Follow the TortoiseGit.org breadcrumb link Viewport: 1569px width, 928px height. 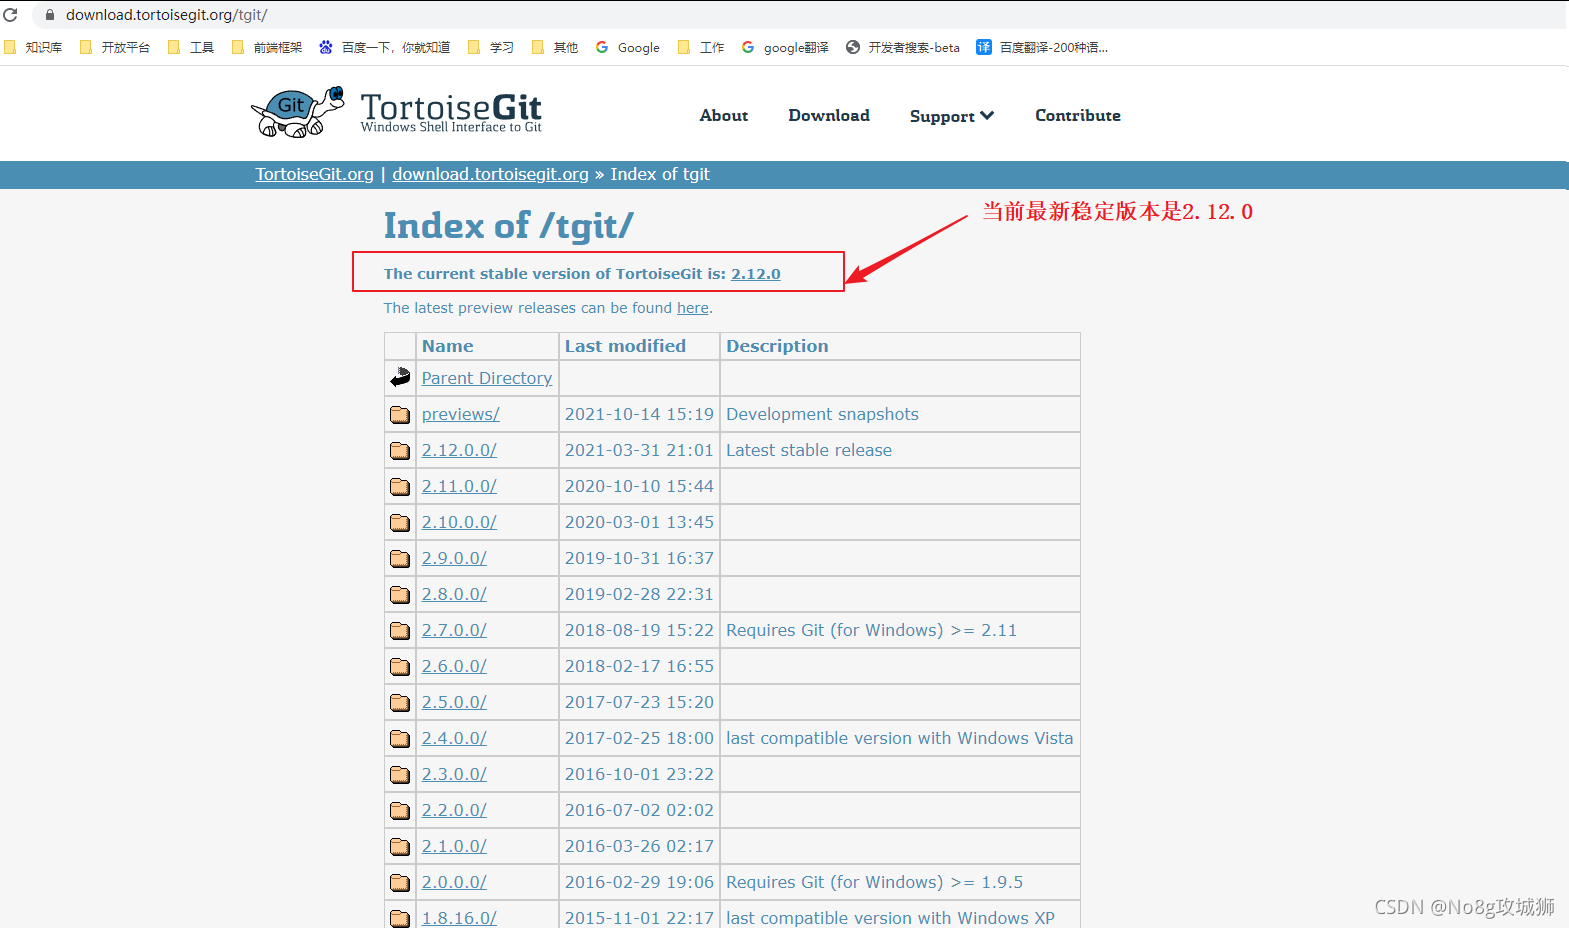tap(315, 174)
